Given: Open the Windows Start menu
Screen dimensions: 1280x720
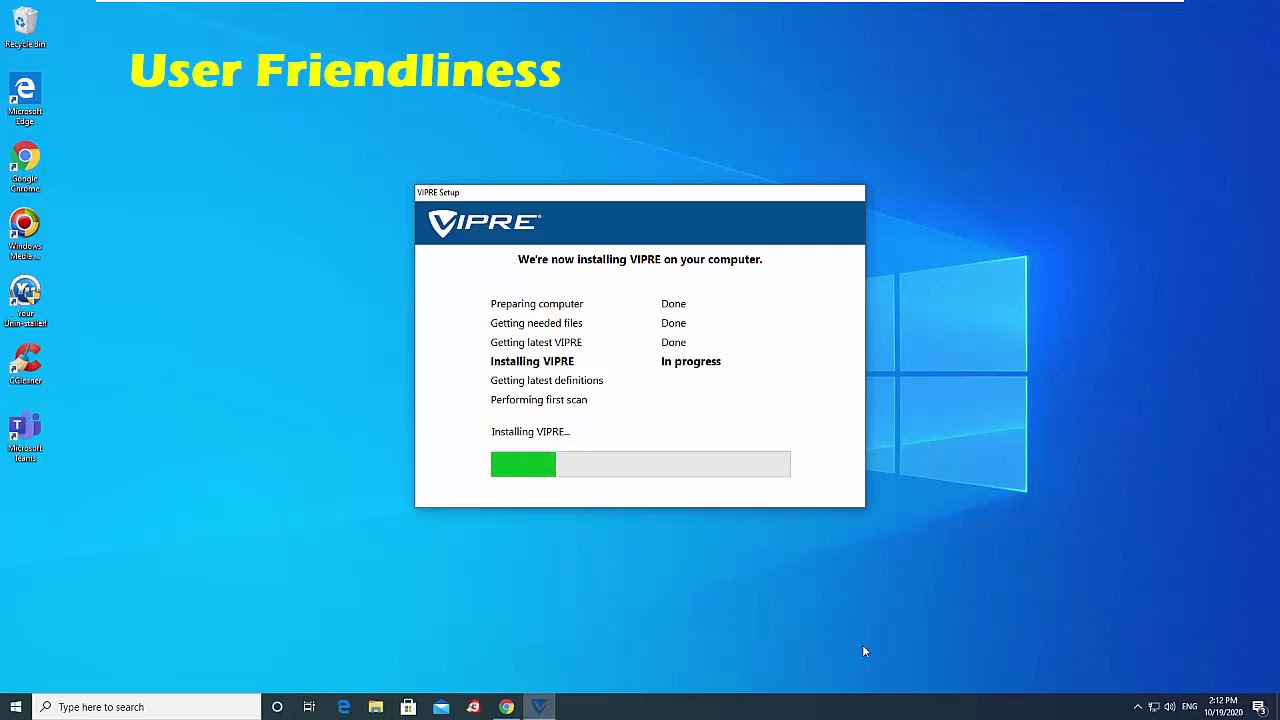Looking at the screenshot, I should click(16, 707).
